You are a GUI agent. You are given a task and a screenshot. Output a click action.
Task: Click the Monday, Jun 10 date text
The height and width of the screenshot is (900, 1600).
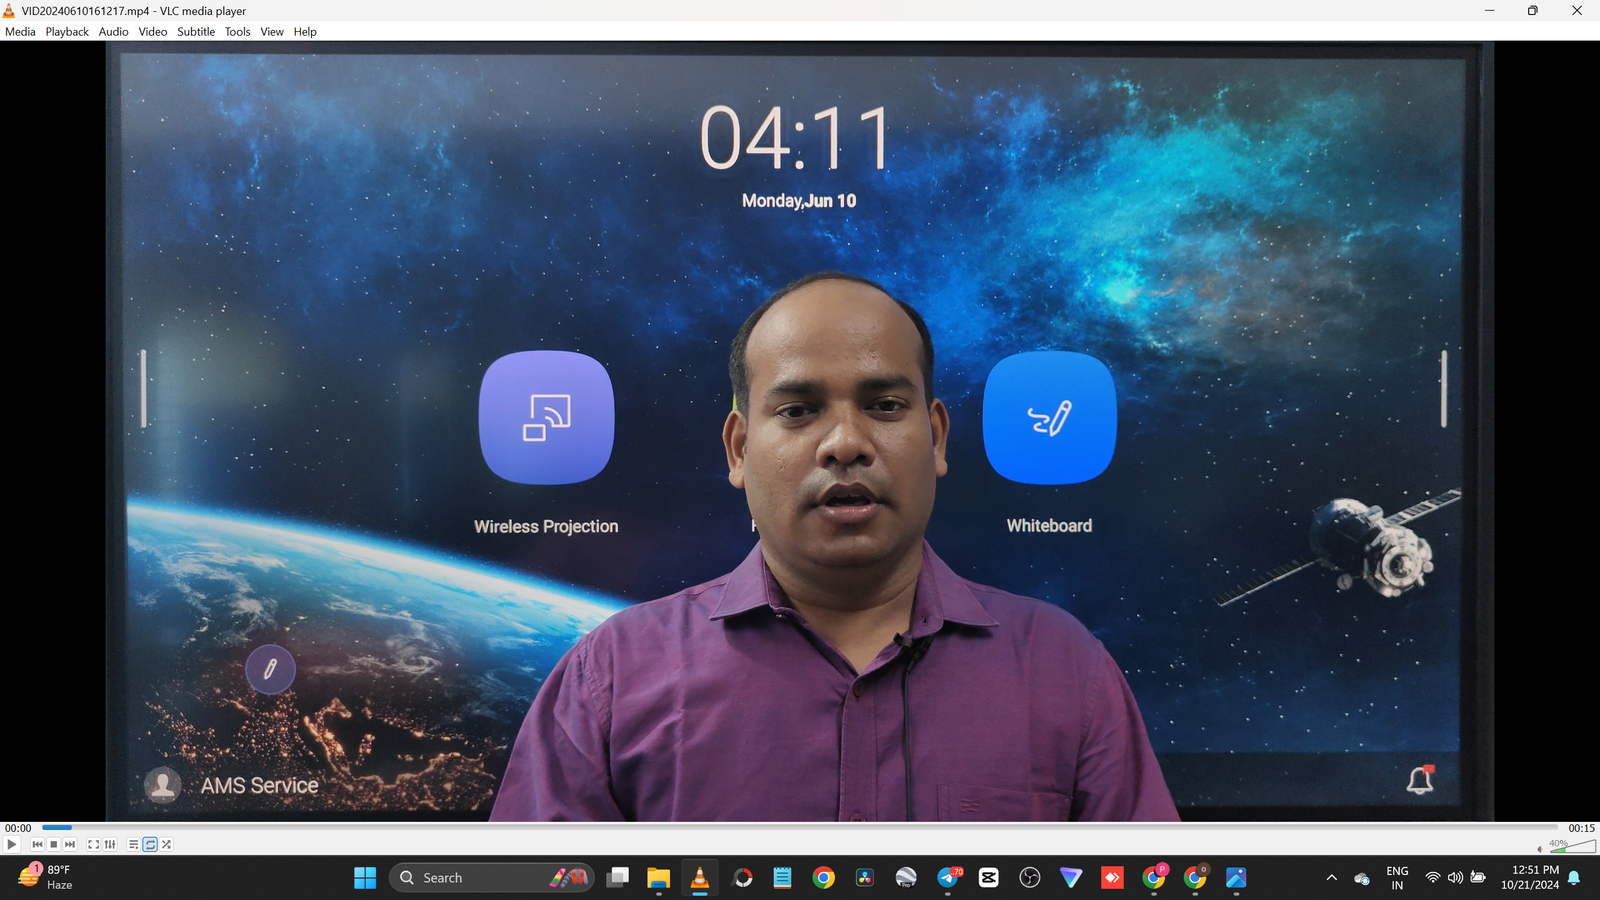click(x=799, y=201)
